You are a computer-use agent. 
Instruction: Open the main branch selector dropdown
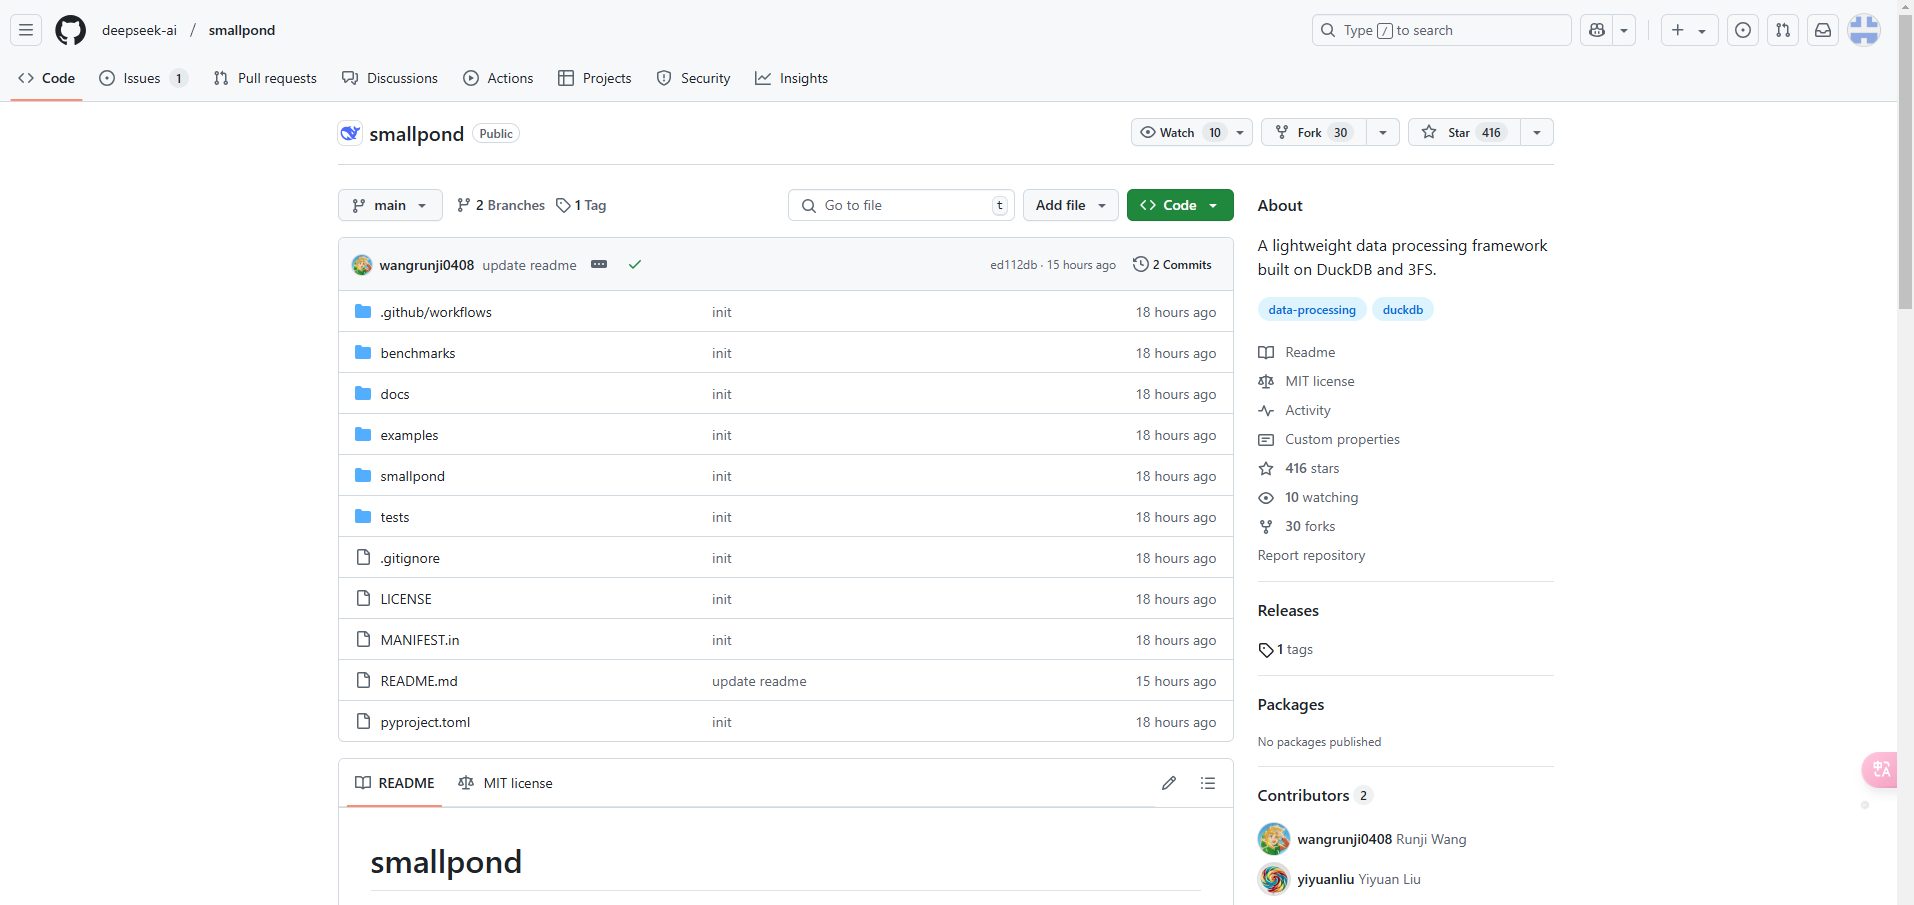[x=389, y=205]
